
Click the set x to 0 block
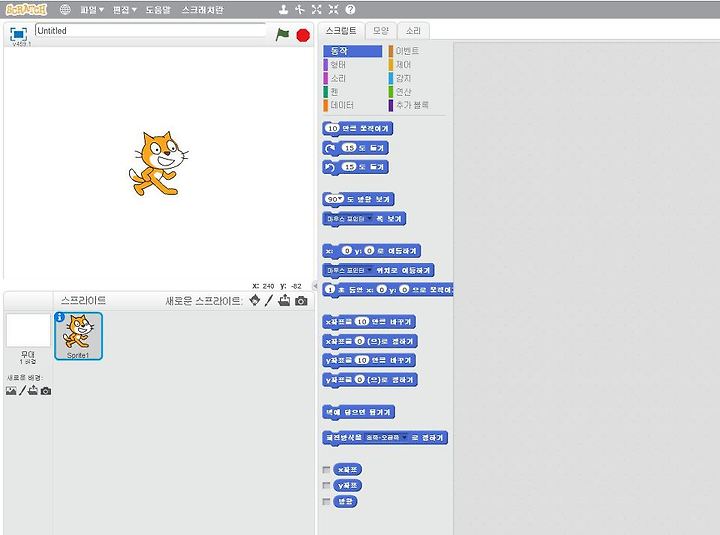[370, 341]
